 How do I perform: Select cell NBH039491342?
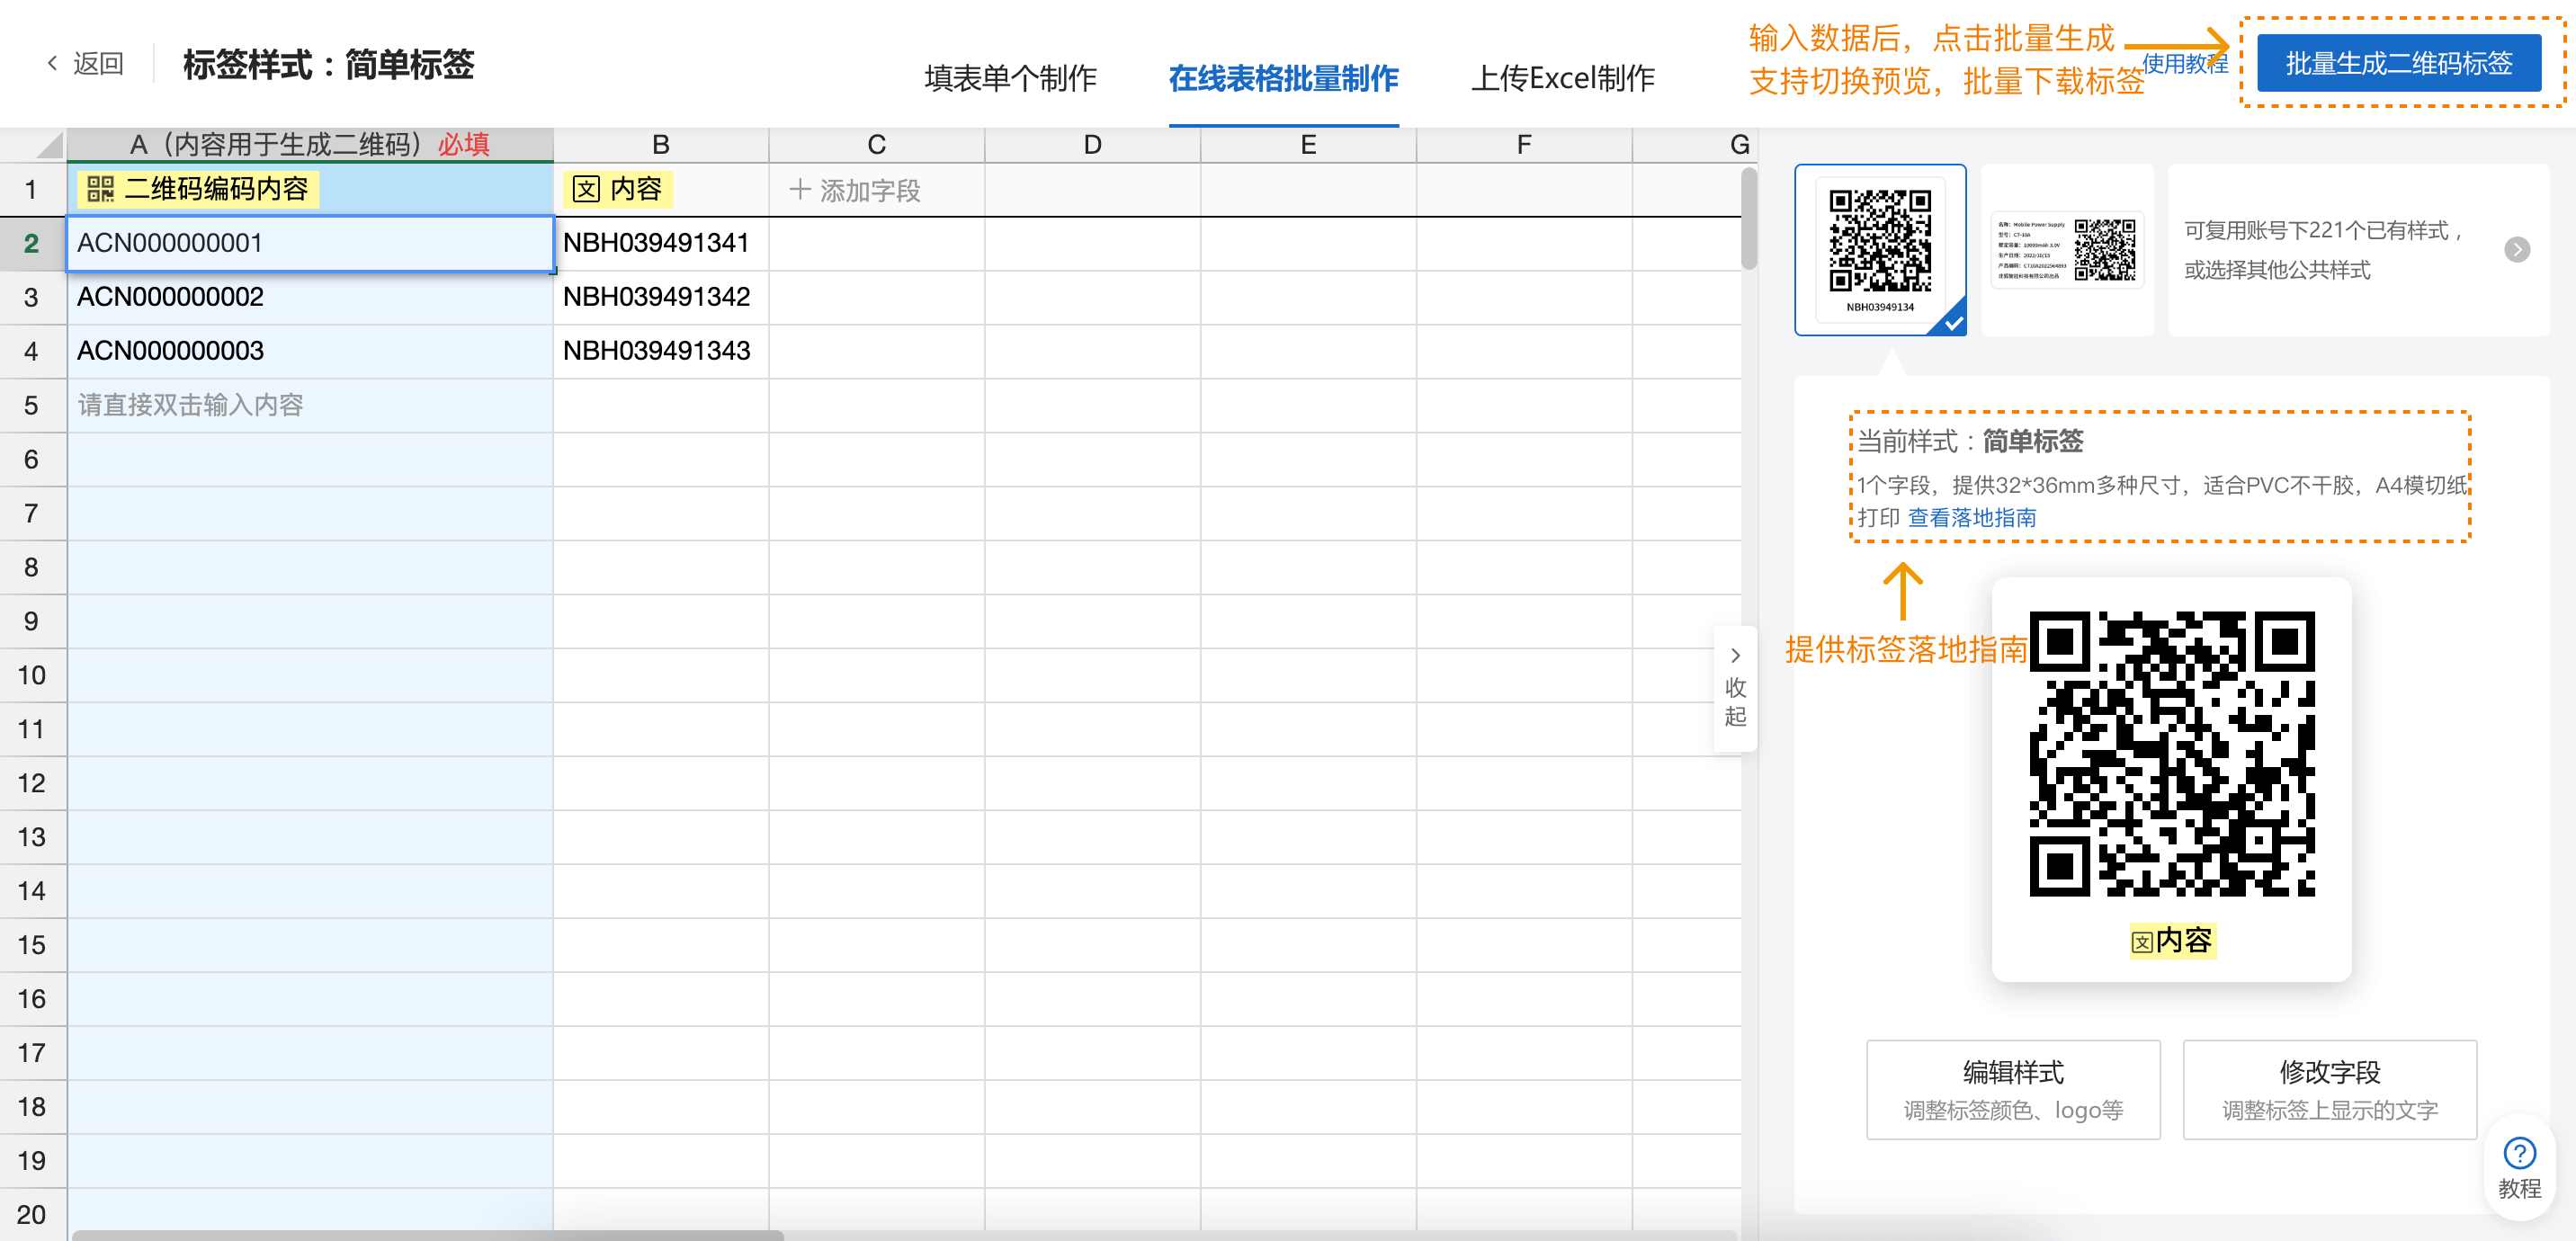(661, 297)
